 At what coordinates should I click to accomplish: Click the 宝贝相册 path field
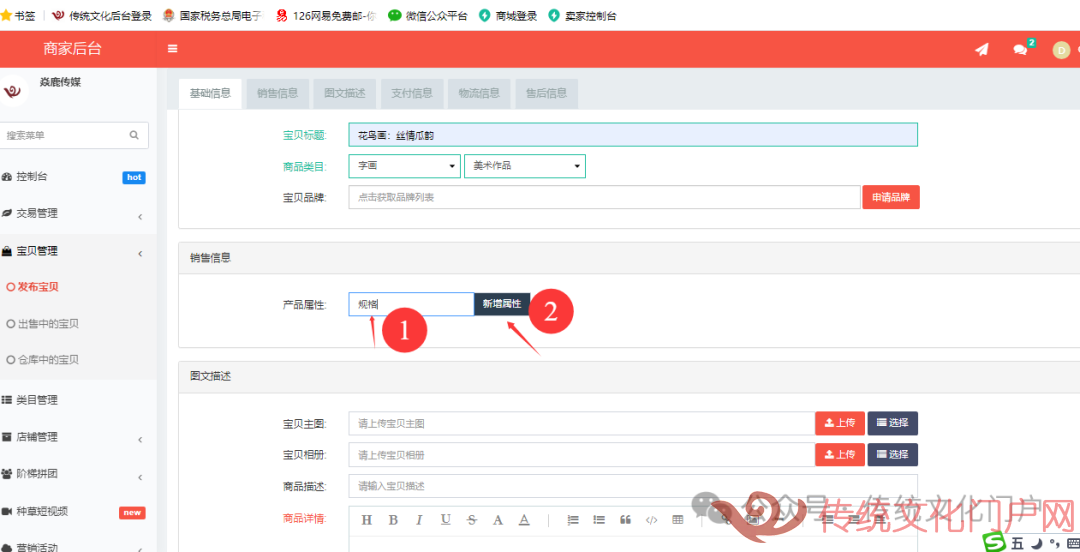point(581,455)
